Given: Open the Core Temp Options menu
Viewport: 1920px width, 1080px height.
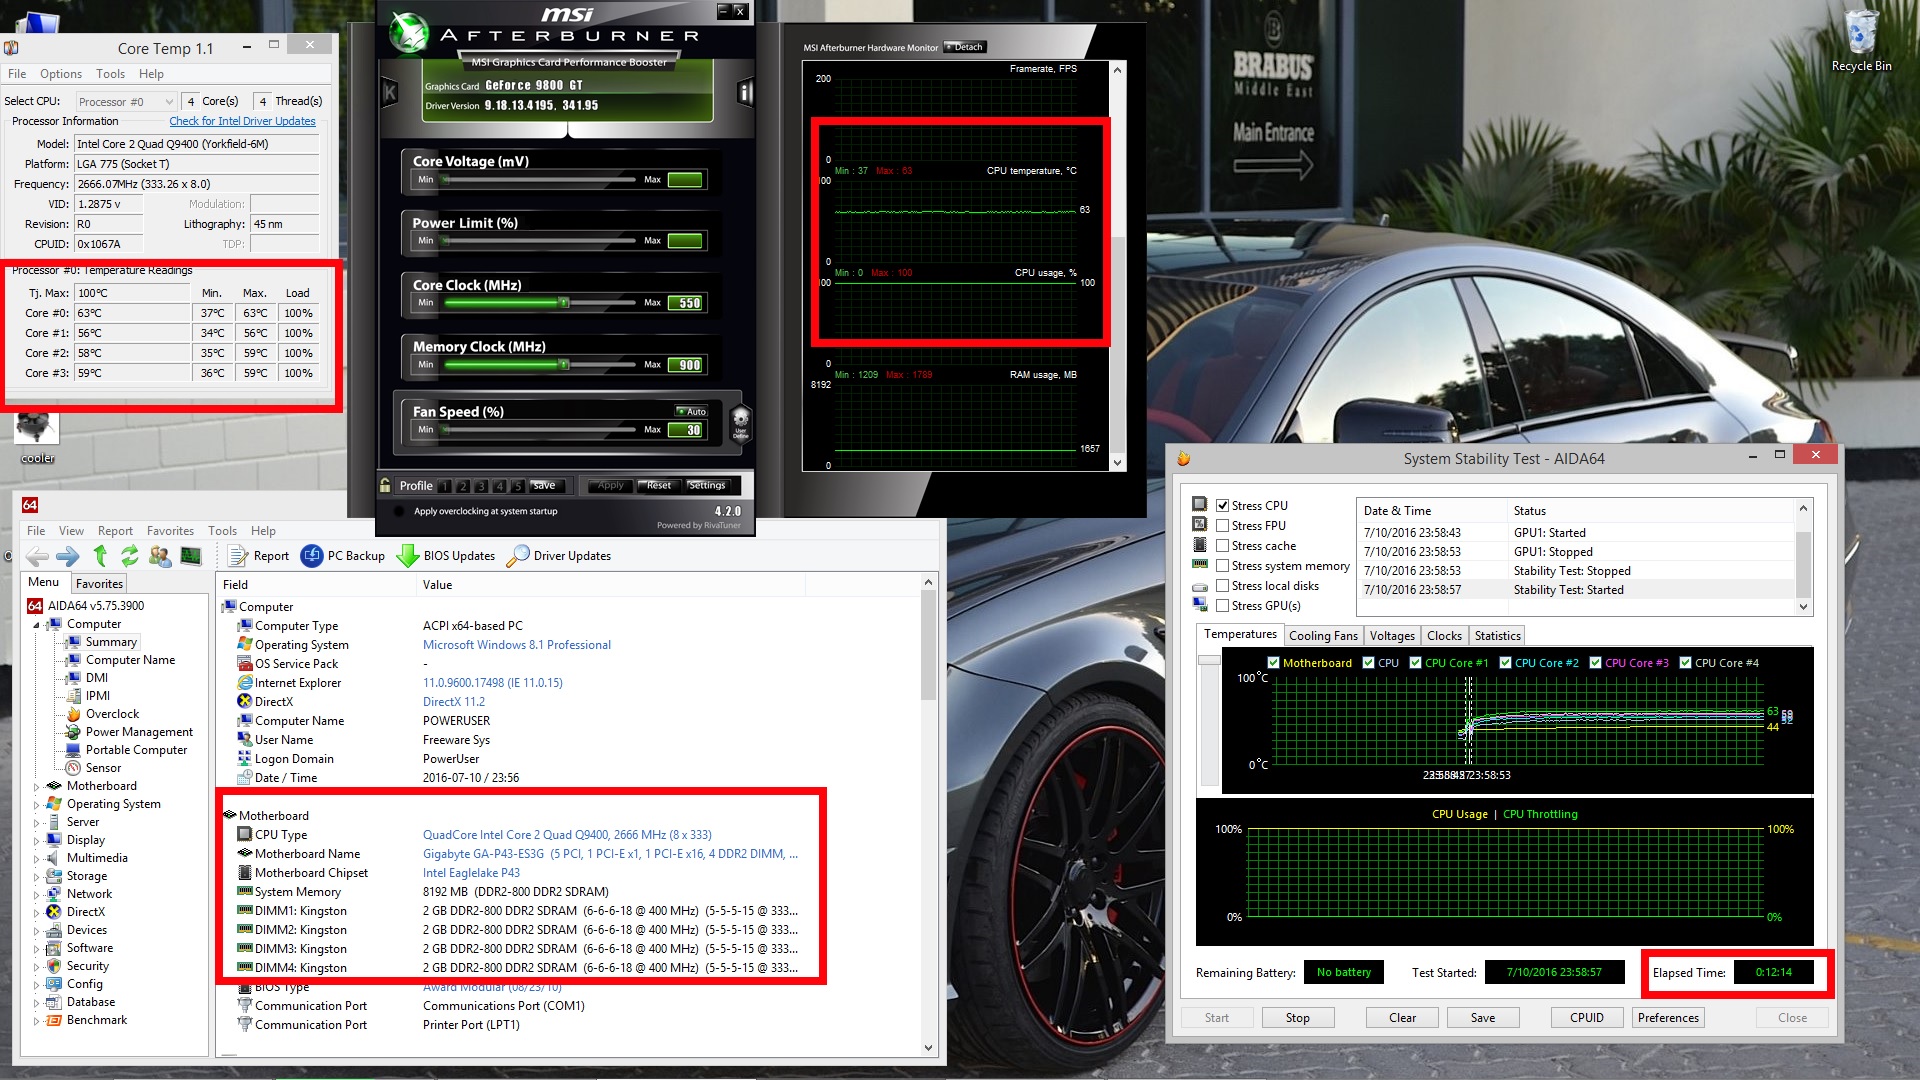Looking at the screenshot, I should click(x=60, y=74).
